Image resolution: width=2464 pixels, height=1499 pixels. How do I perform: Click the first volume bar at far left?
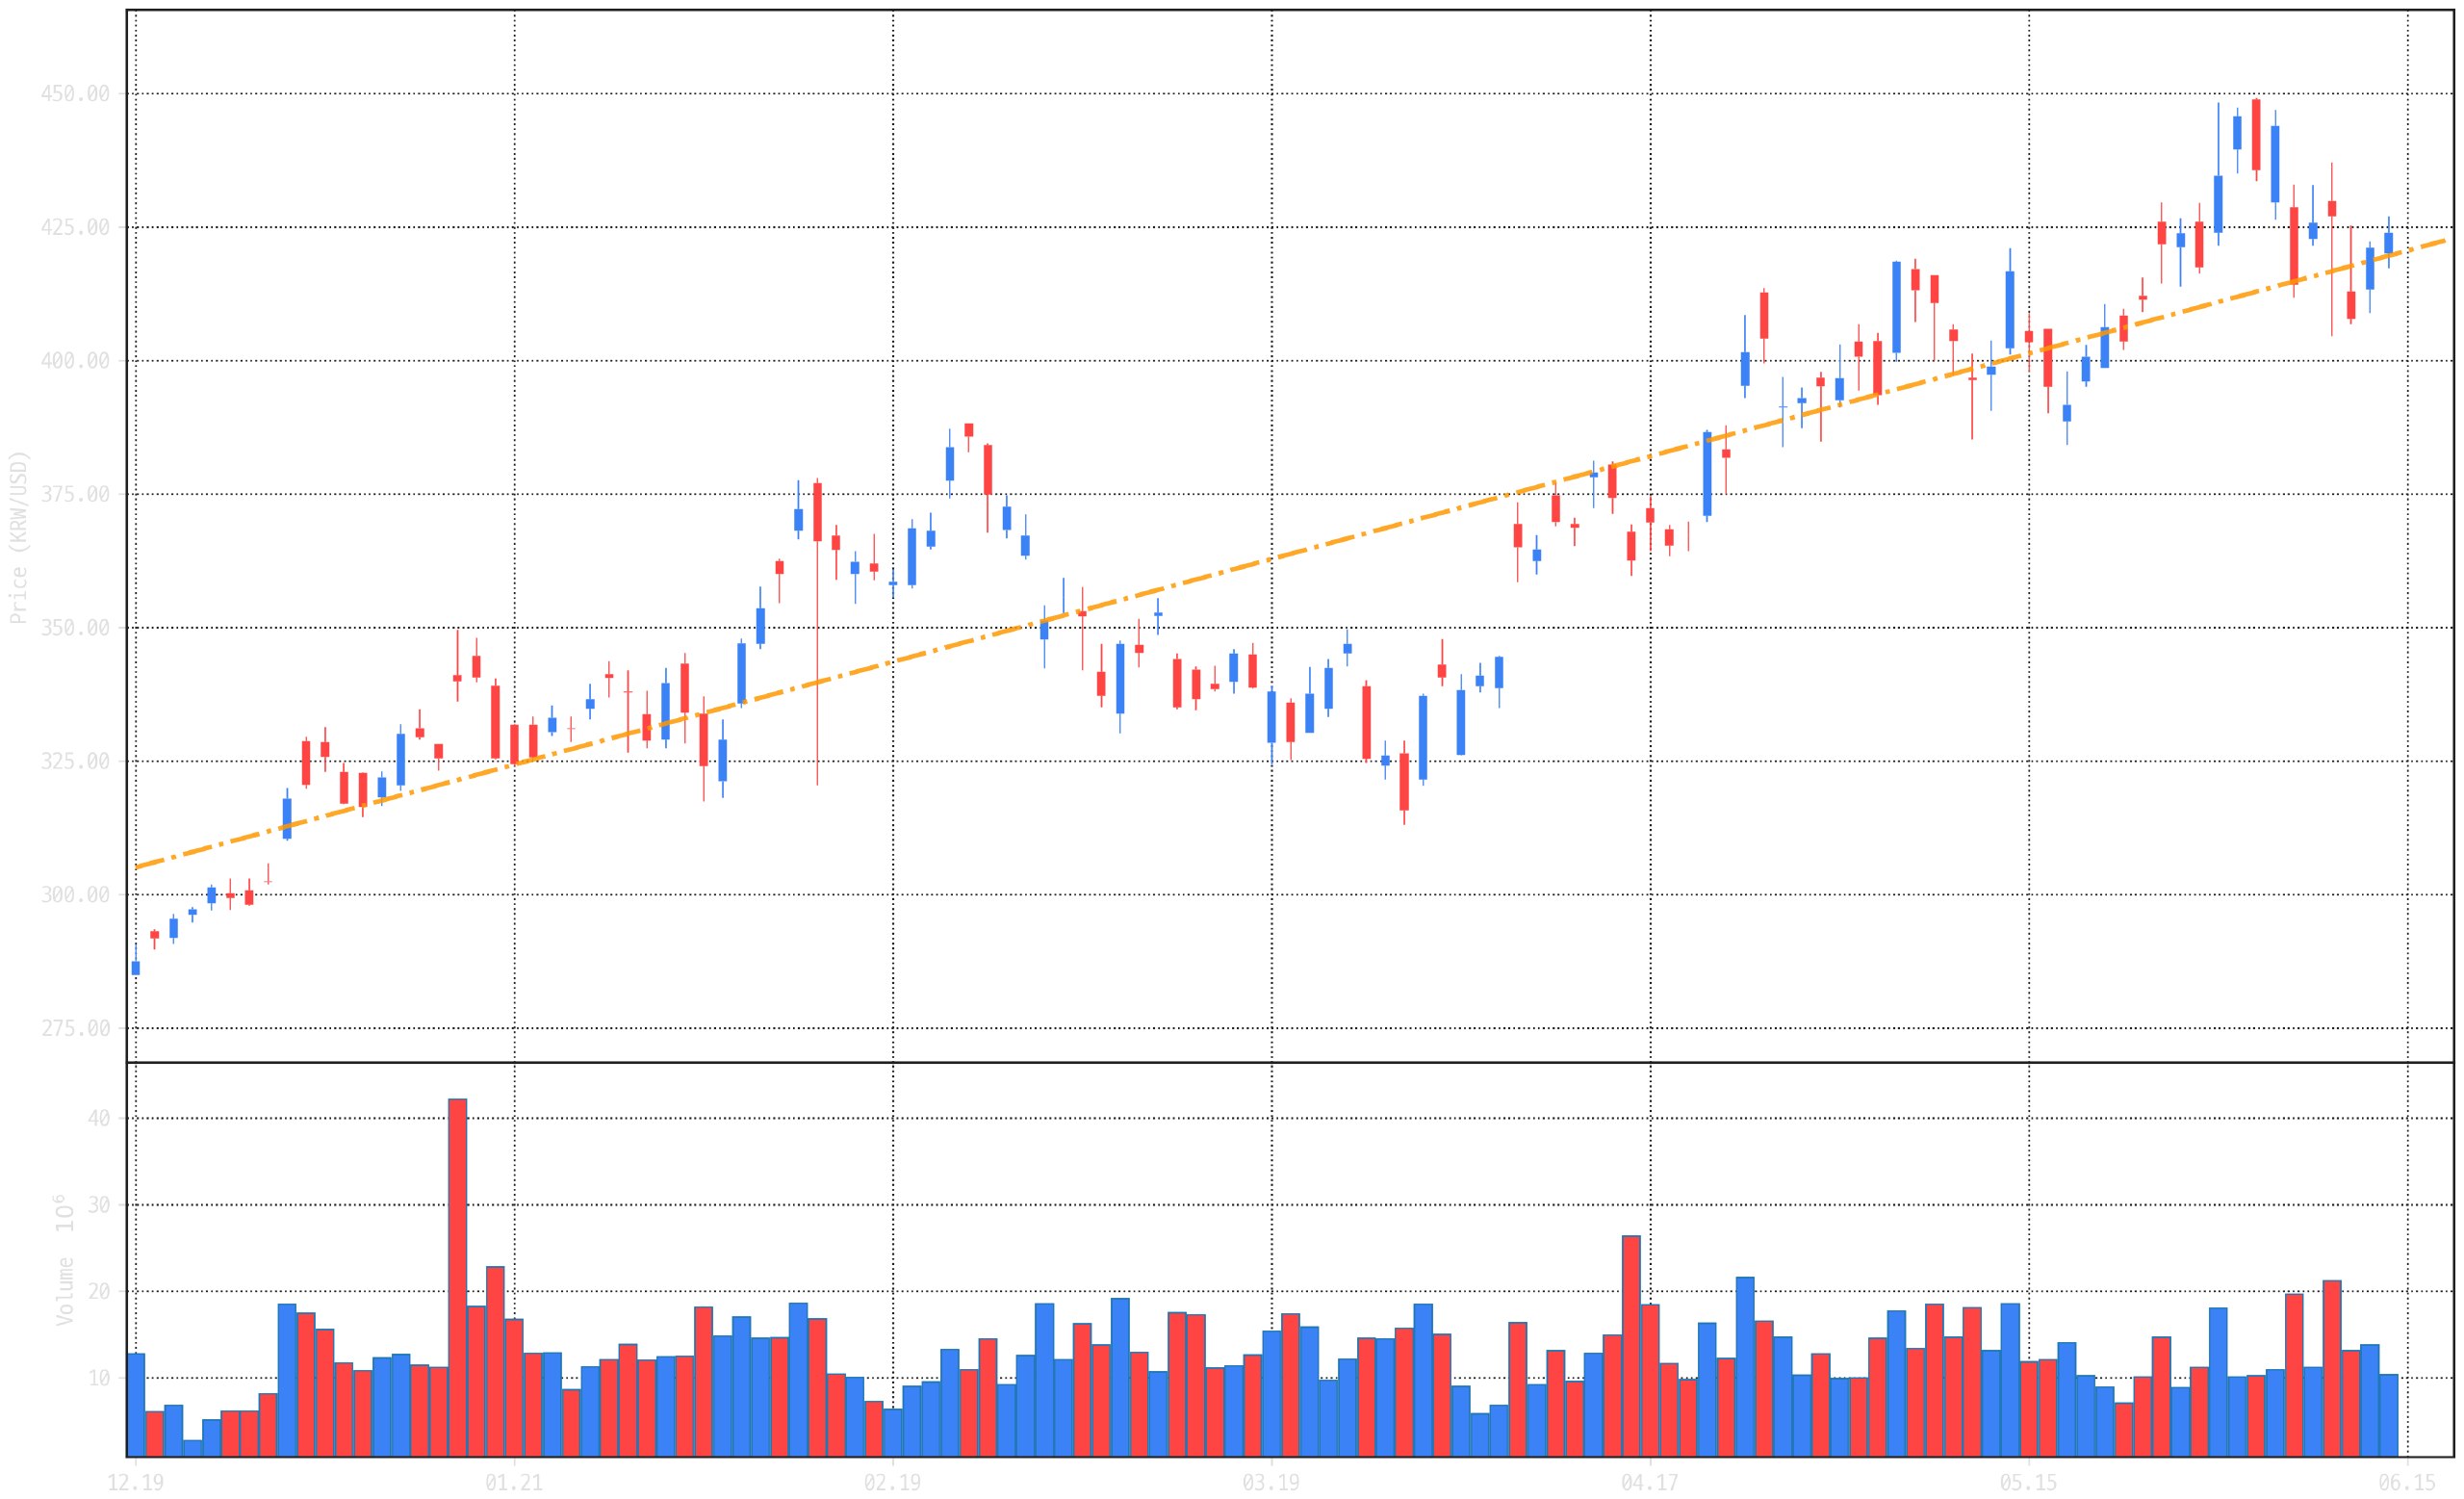[x=135, y=1404]
